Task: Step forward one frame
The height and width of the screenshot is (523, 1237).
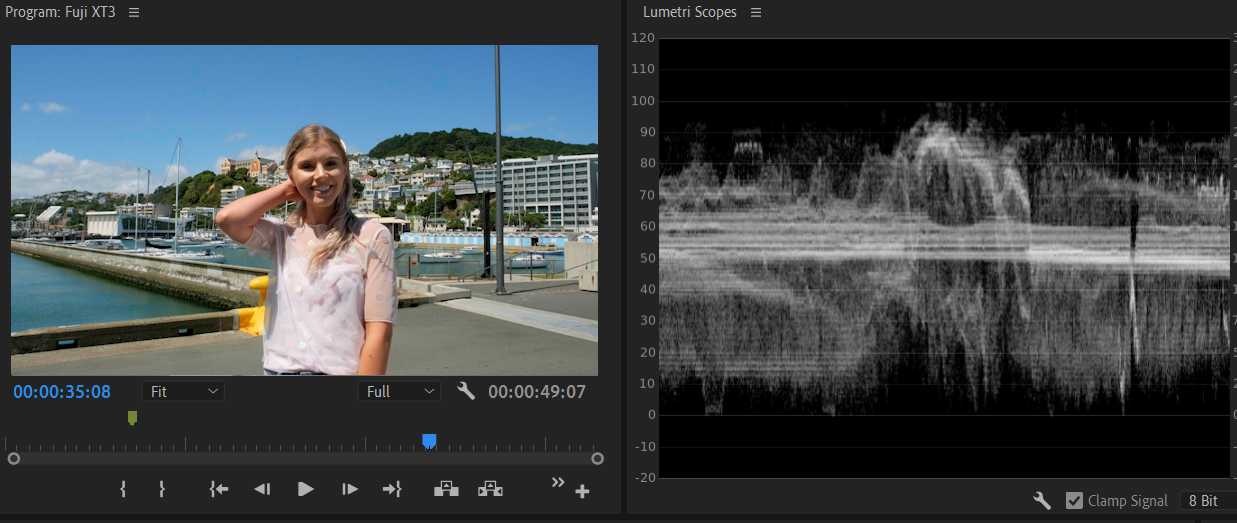Action: click(x=350, y=489)
